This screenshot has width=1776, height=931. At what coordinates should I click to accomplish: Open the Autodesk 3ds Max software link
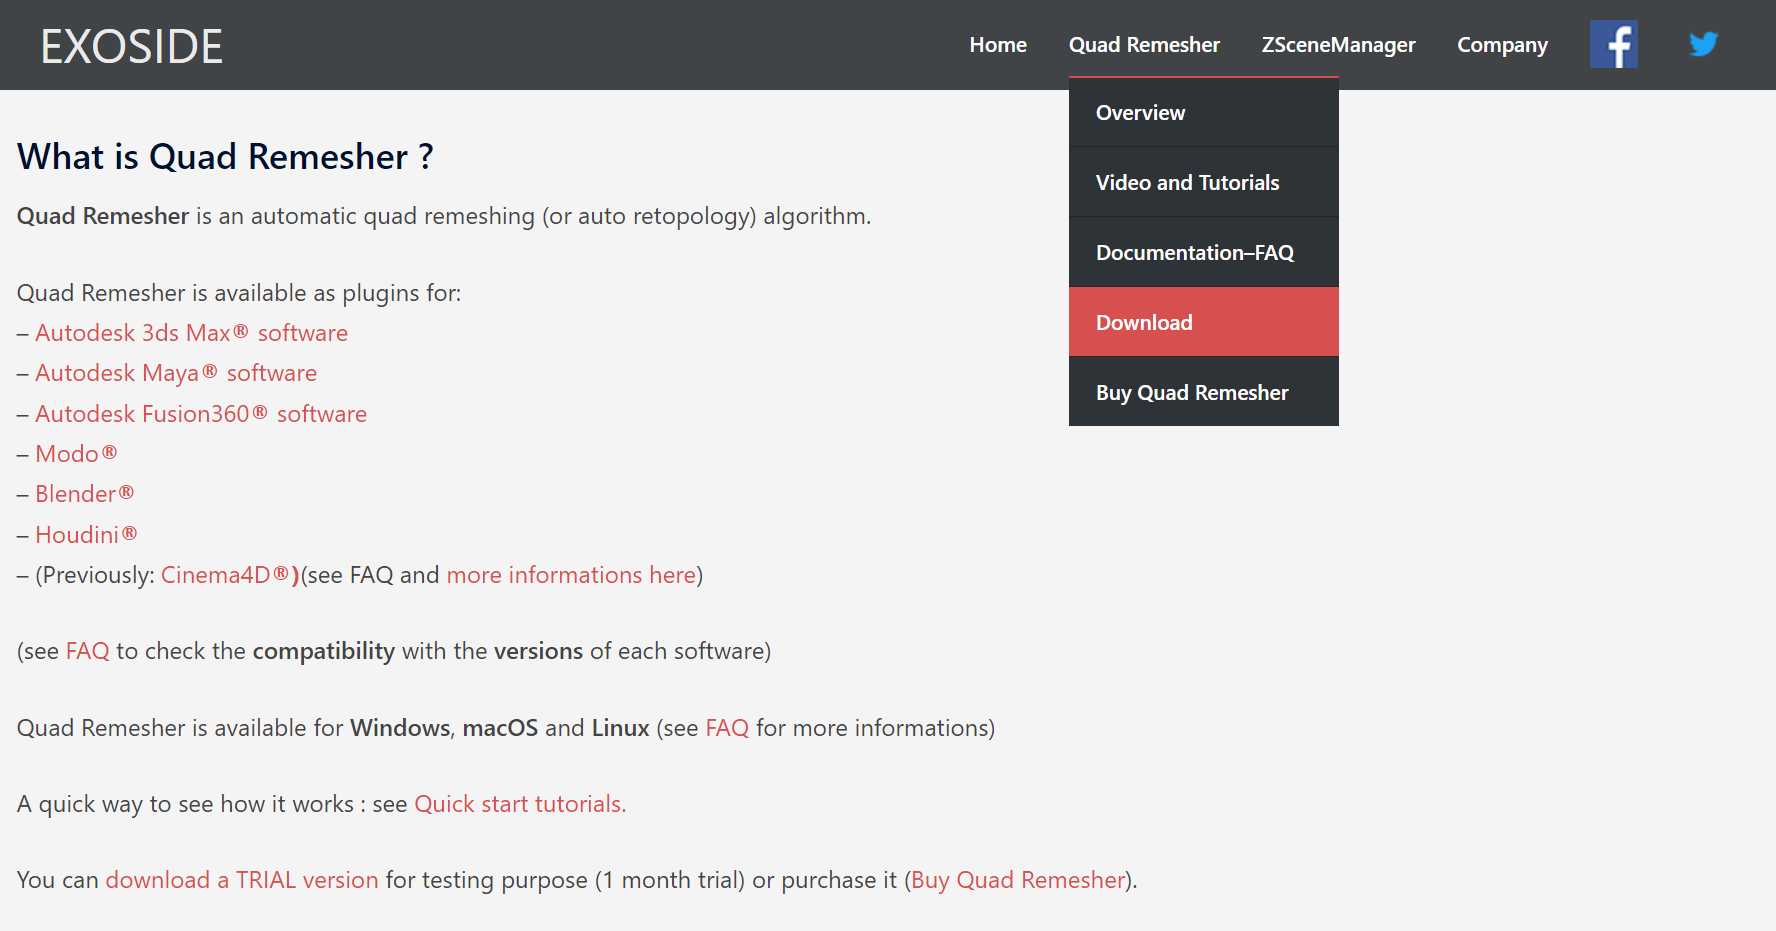click(x=191, y=333)
